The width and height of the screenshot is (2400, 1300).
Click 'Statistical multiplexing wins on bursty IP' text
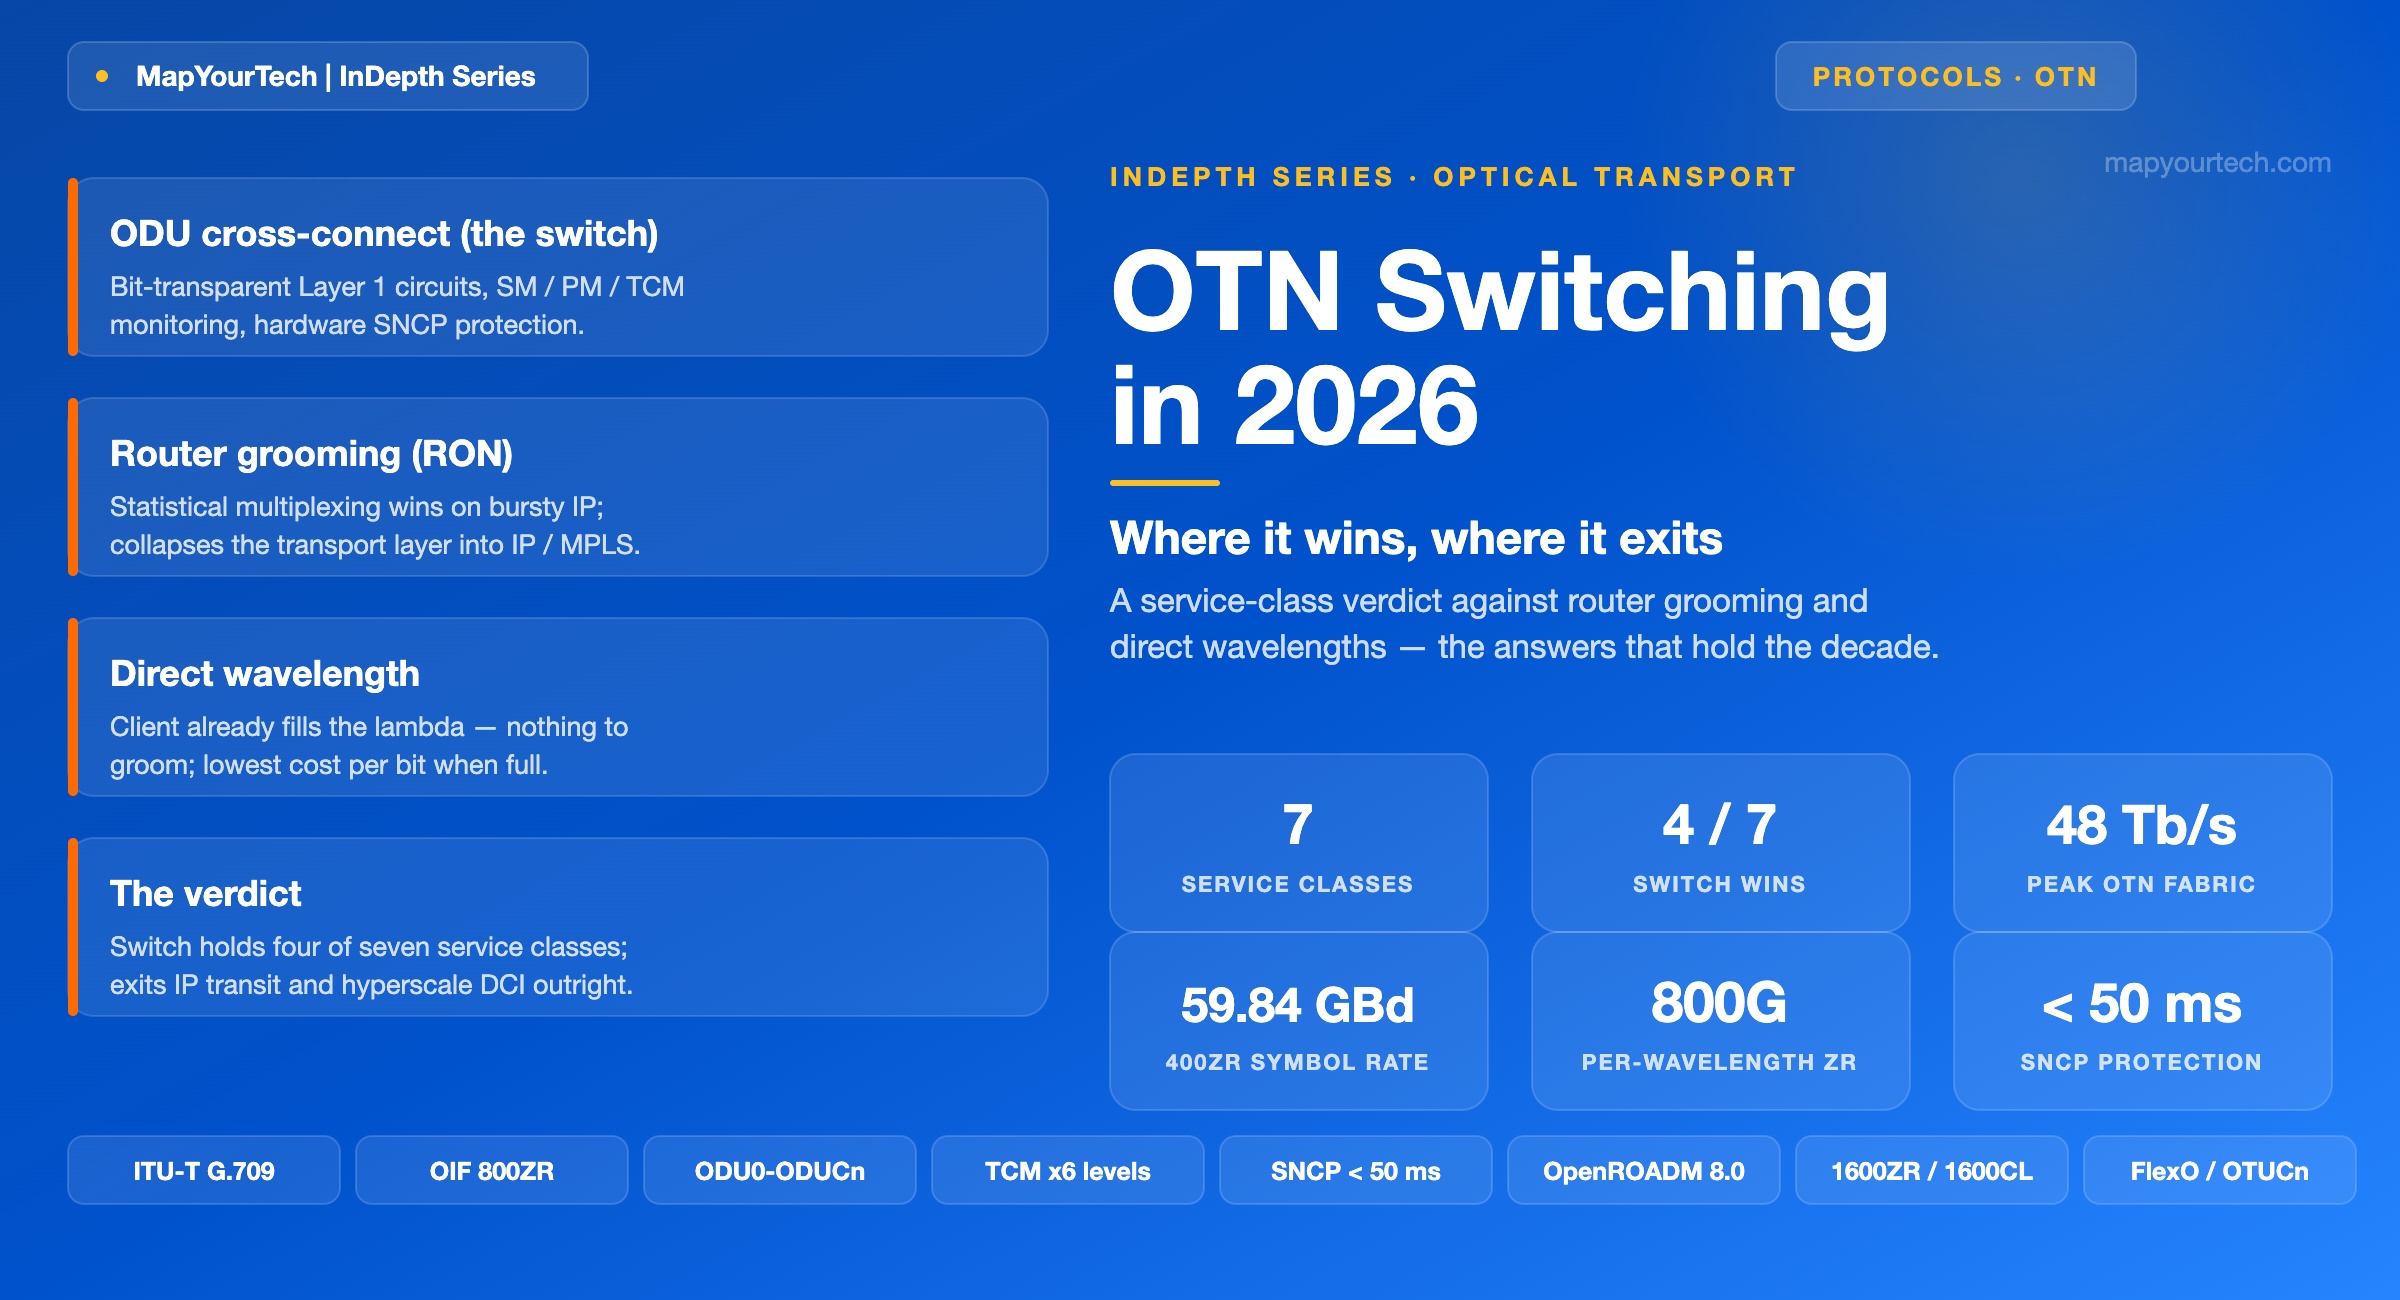pyautogui.click(x=375, y=525)
